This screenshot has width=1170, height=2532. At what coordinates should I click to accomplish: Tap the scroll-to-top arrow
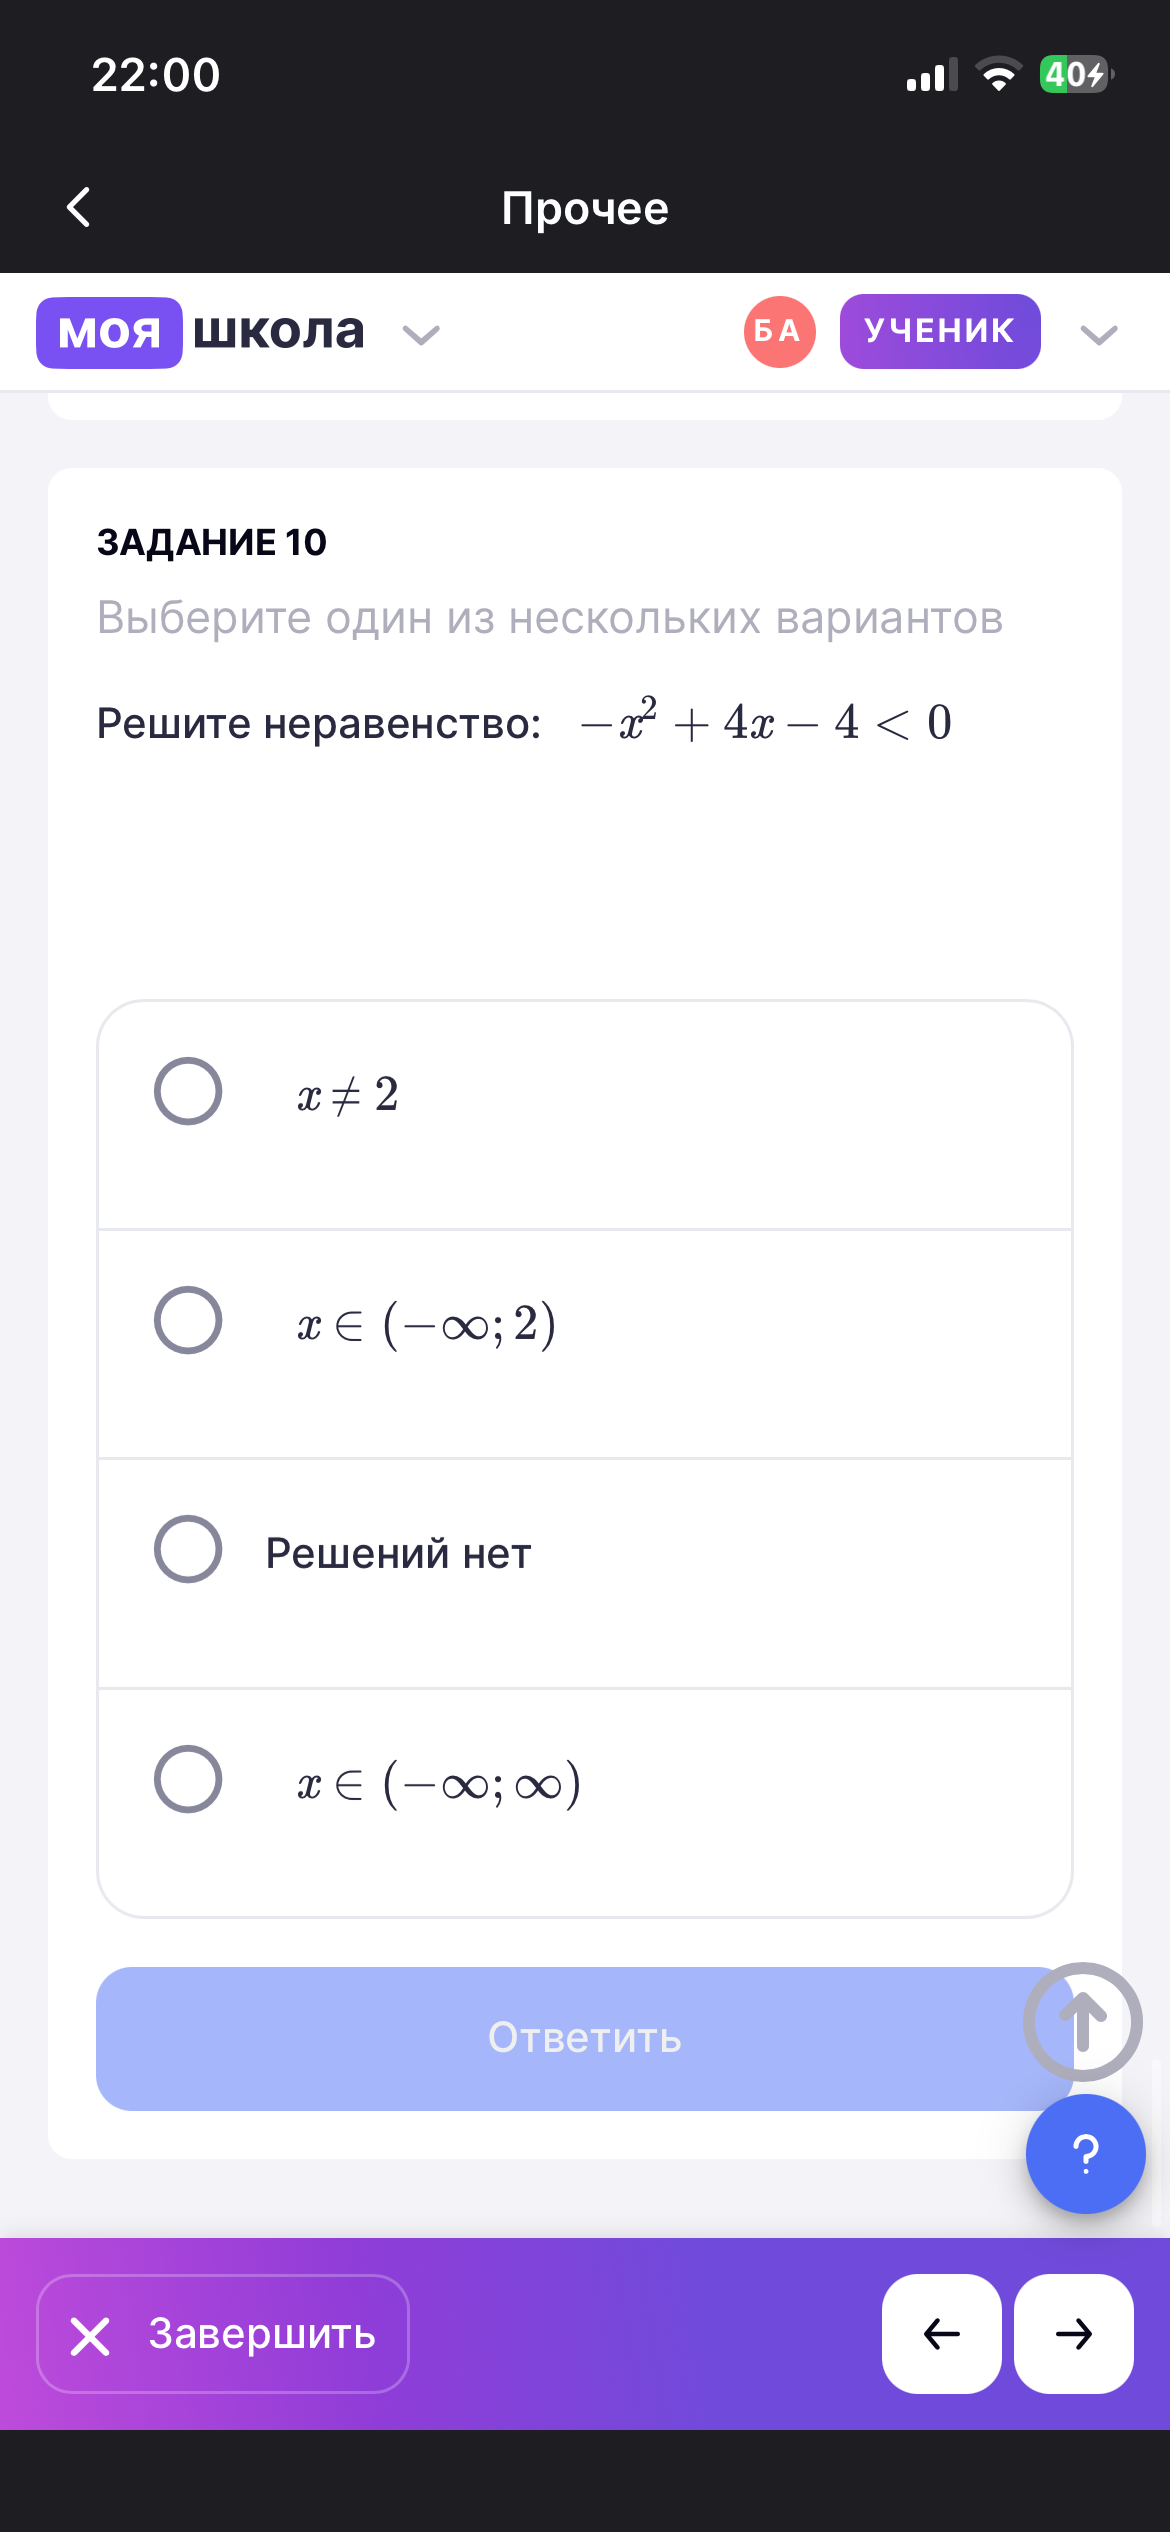point(1083,2021)
